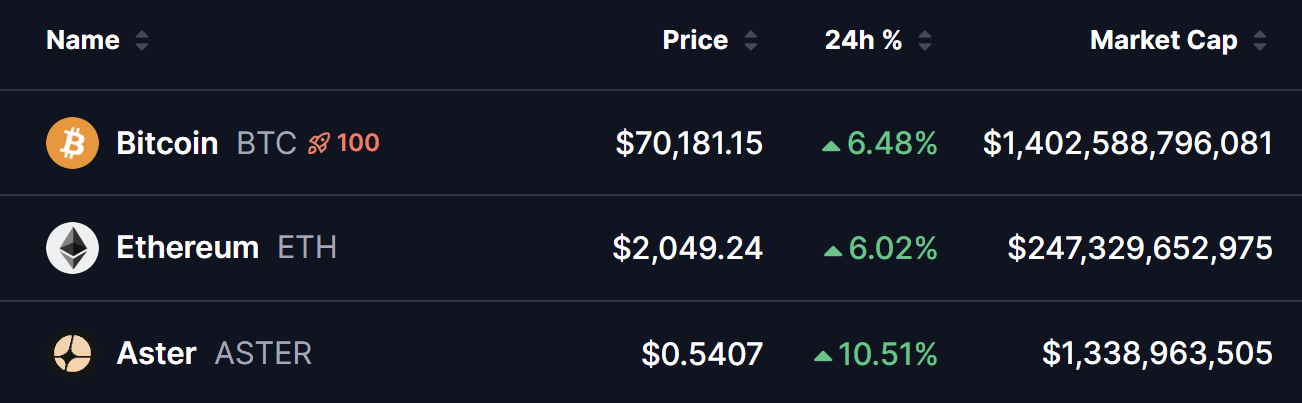The image size is (1302, 403).
Task: Click the Bitcoin orange logo icon
Action: tap(72, 143)
